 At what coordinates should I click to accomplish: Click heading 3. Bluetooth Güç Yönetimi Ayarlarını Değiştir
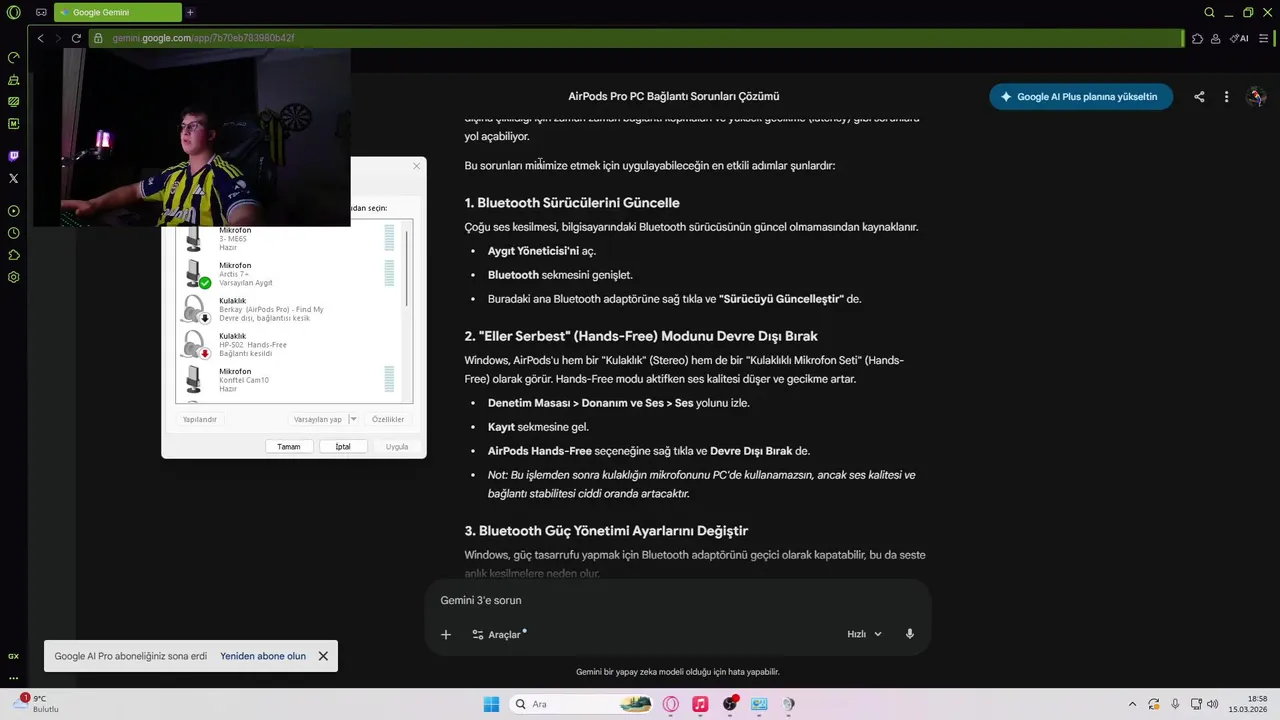[x=606, y=531]
